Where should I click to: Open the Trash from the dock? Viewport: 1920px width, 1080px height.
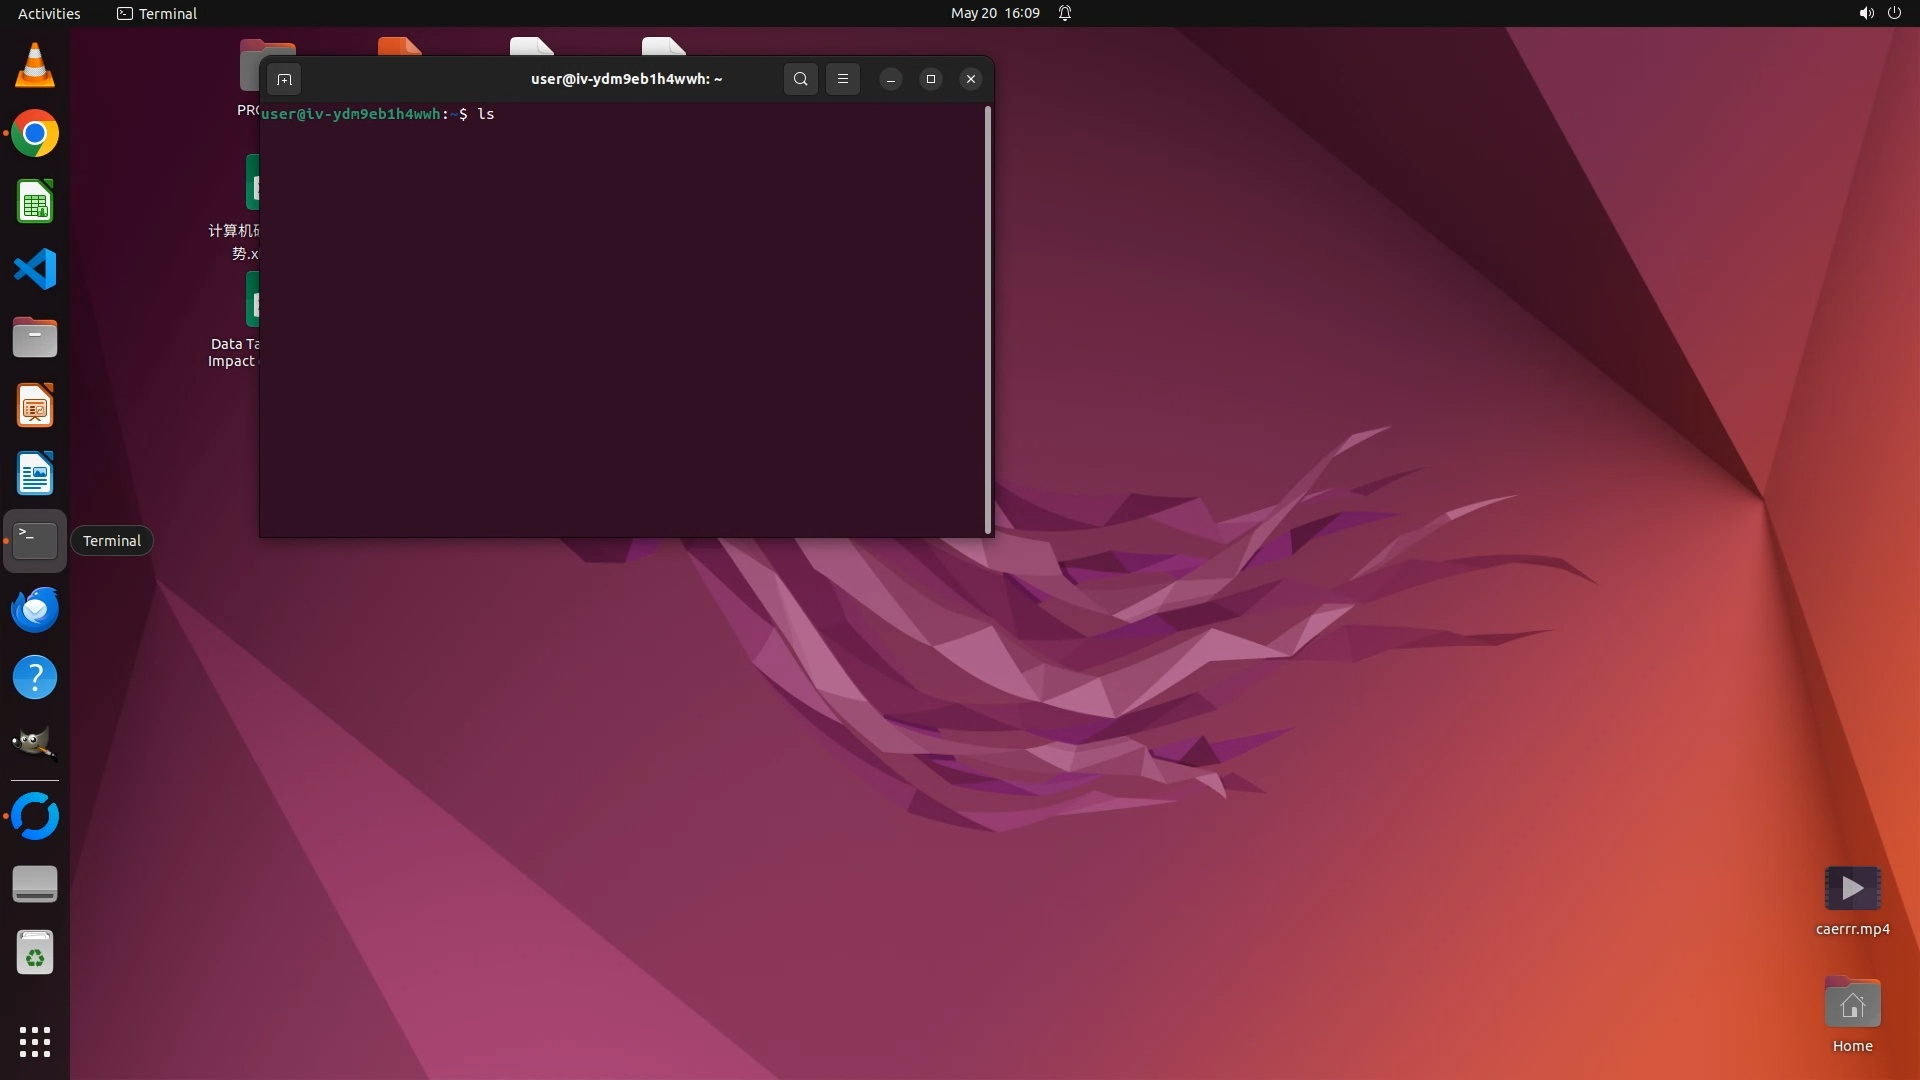coord(35,953)
